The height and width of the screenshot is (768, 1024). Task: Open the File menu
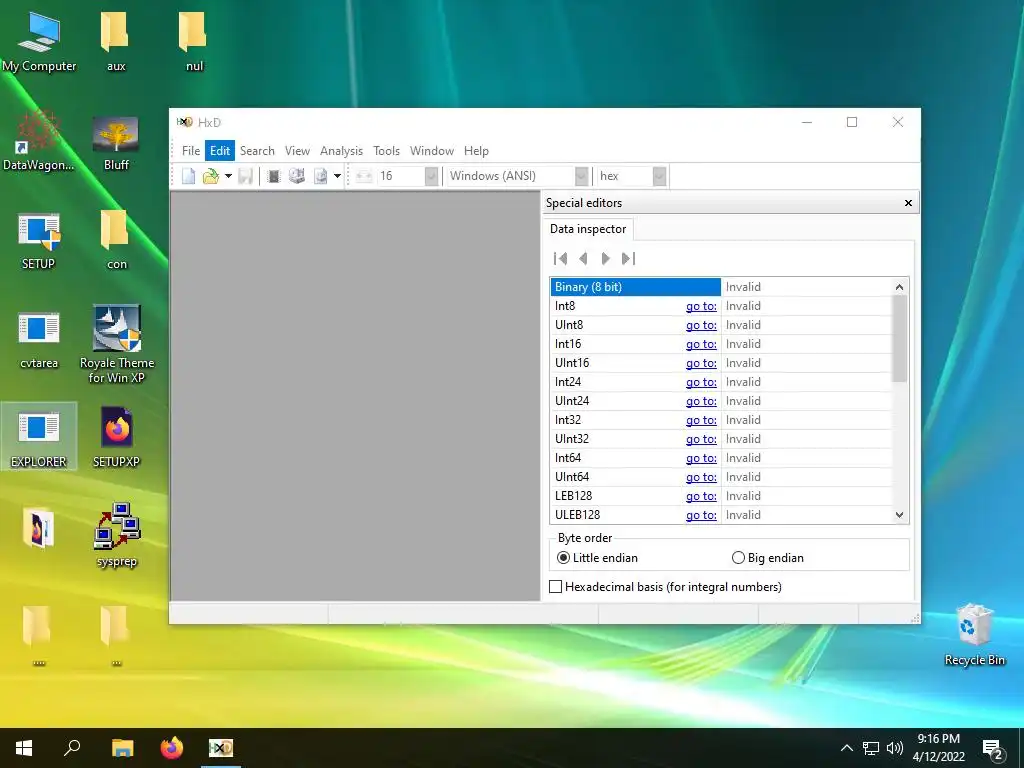[x=191, y=151]
